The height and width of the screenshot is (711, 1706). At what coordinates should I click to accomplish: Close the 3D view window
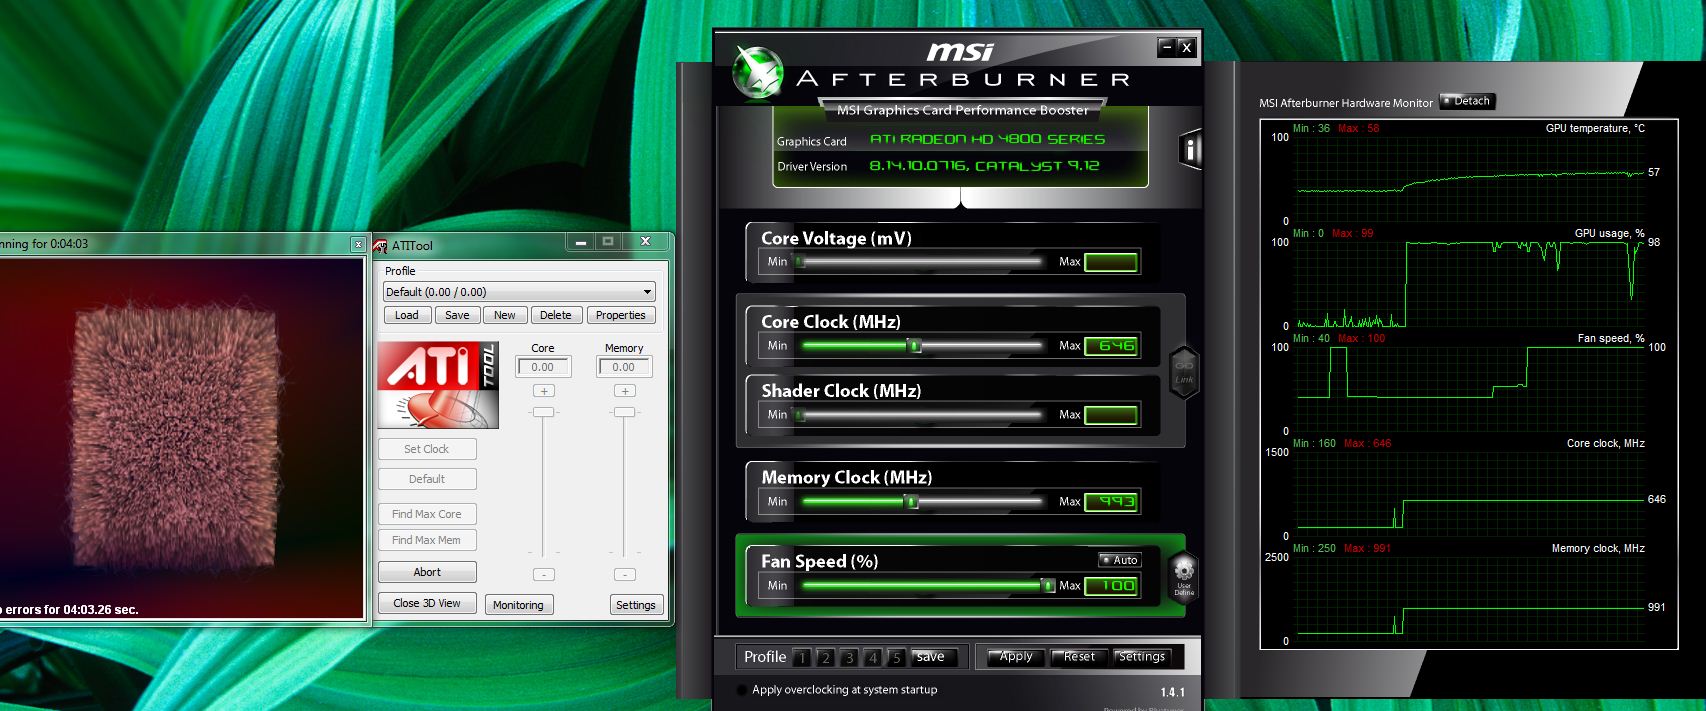click(x=358, y=244)
